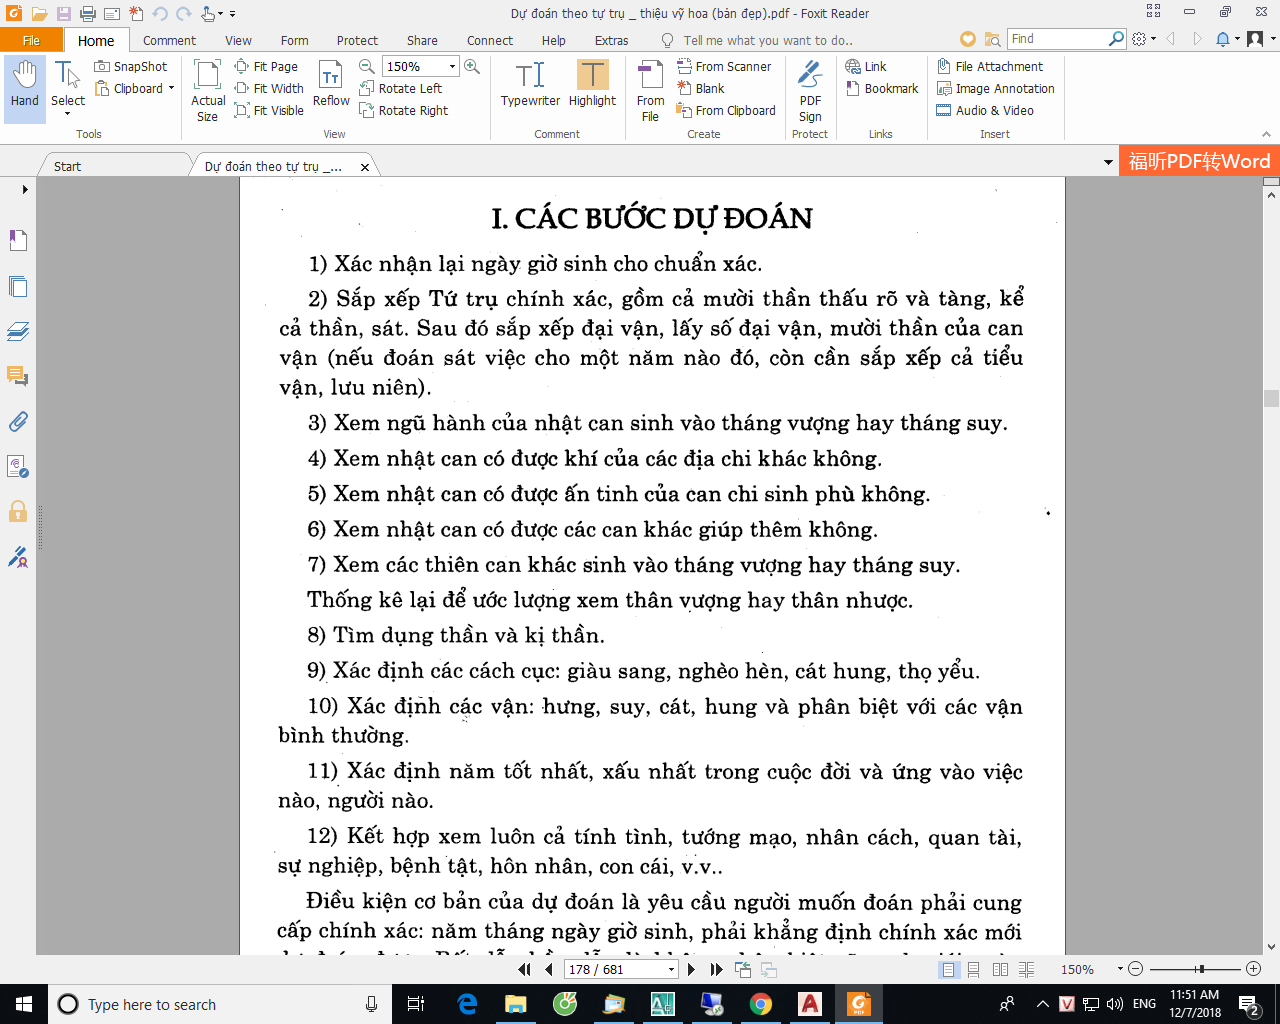
Task: Open the attachments panel paperclip icon
Action: [x=18, y=422]
